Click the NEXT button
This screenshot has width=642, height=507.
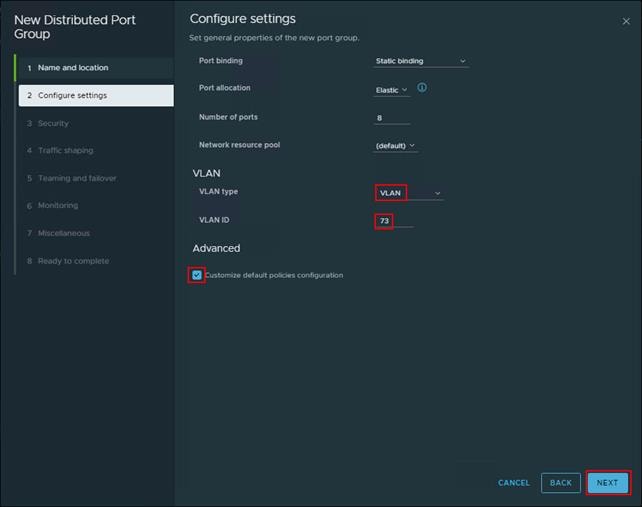[x=608, y=483]
